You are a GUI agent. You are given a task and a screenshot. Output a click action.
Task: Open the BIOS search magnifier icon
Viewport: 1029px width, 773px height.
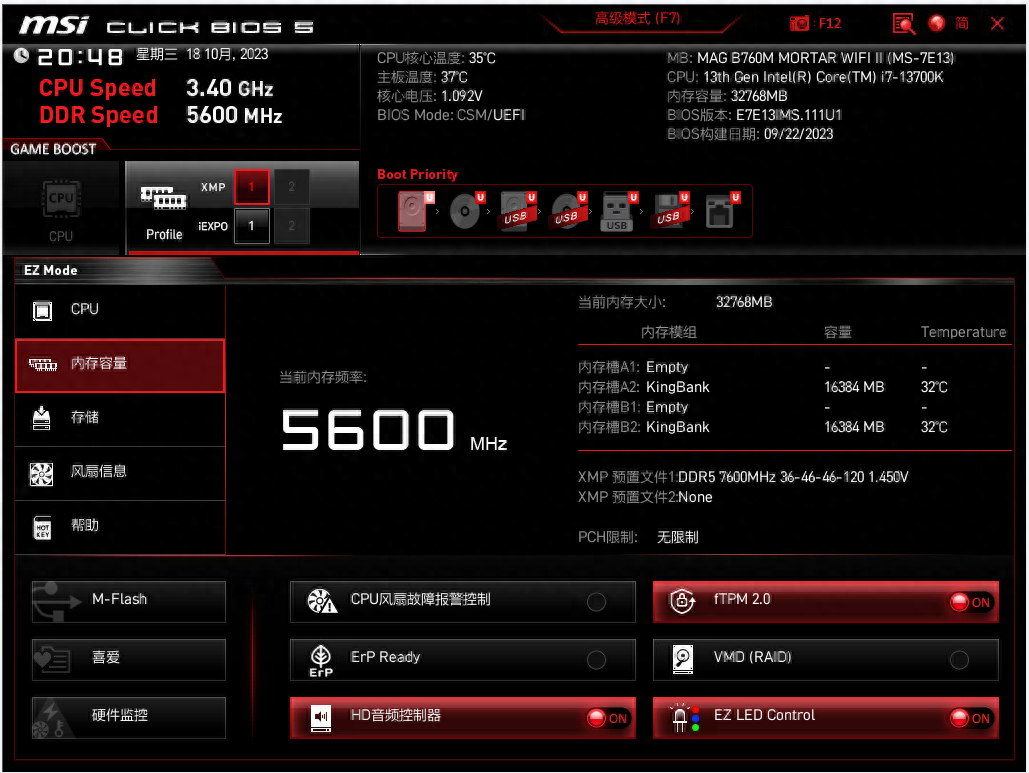pos(904,24)
